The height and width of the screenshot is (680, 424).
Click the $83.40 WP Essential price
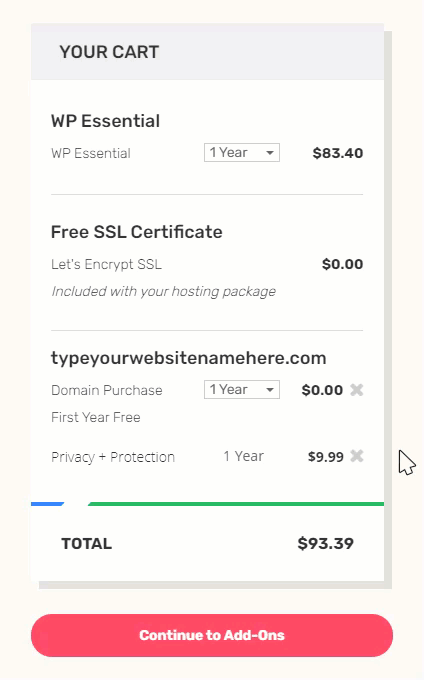pos(338,153)
